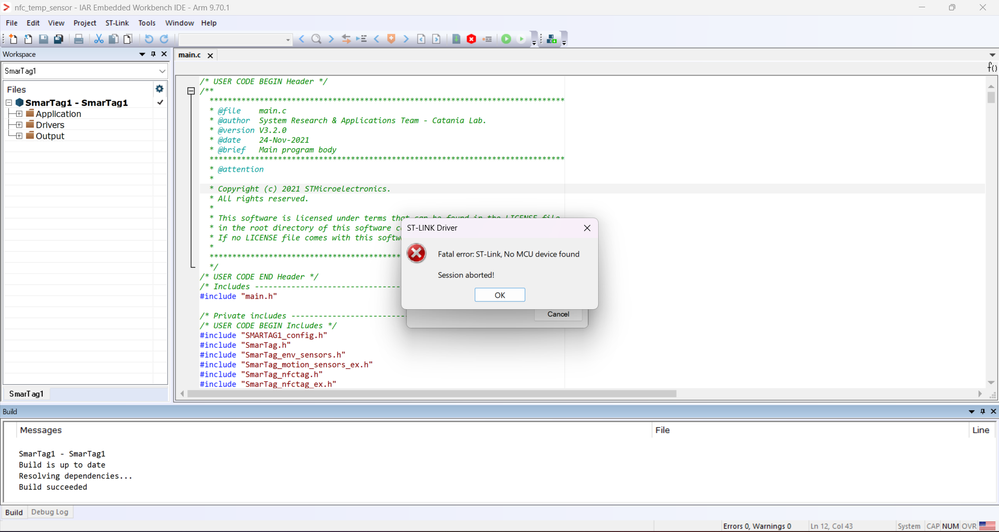This screenshot has height=532, width=999.
Task: Open the File menu
Action: (11, 23)
